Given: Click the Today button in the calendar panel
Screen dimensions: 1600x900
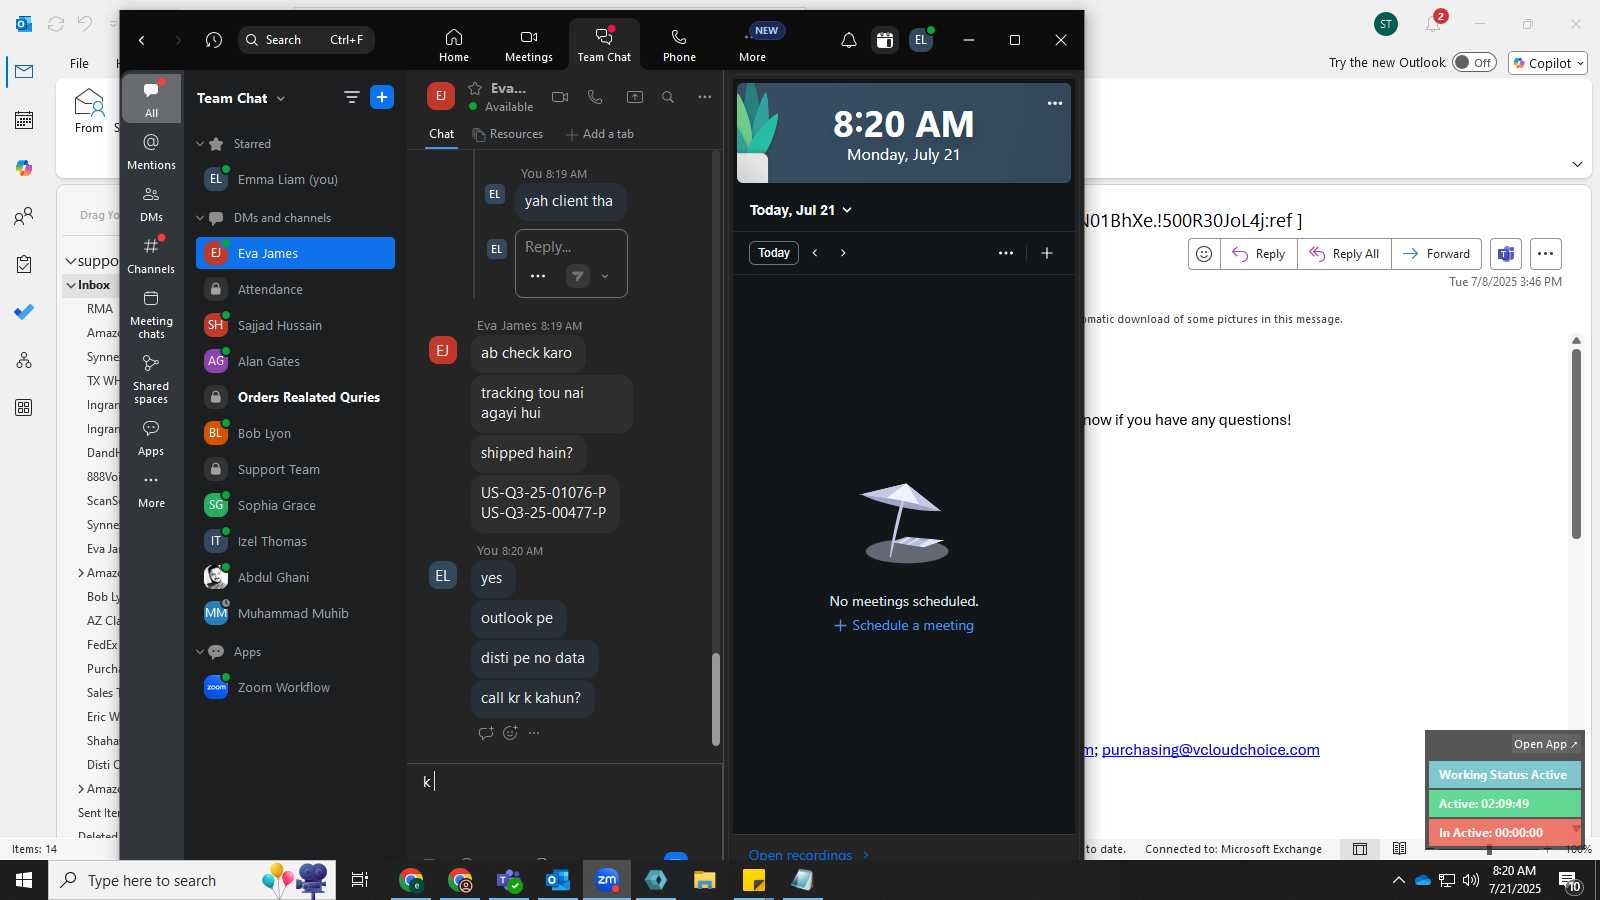Looking at the screenshot, I should [x=774, y=253].
